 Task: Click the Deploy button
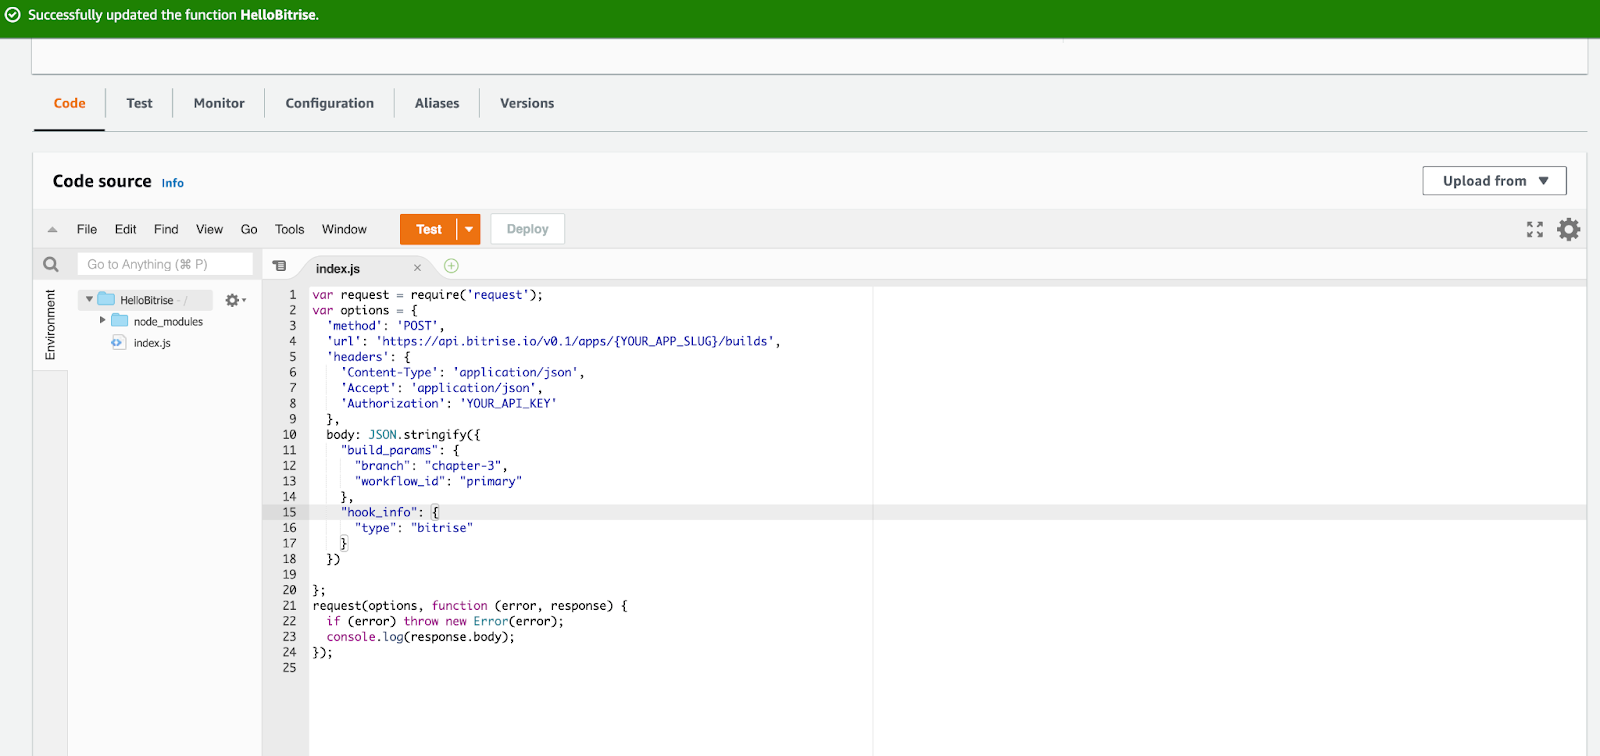pyautogui.click(x=527, y=229)
